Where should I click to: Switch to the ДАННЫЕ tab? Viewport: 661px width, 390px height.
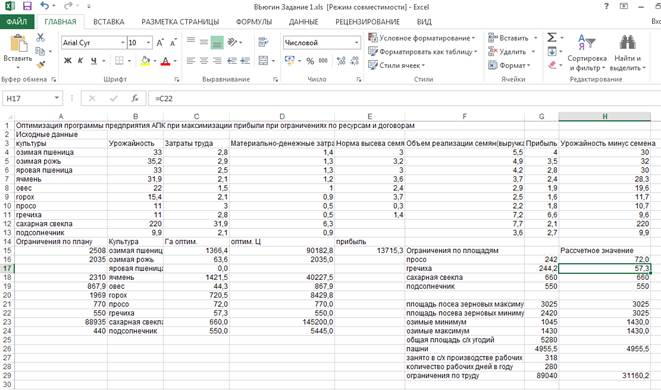point(304,22)
